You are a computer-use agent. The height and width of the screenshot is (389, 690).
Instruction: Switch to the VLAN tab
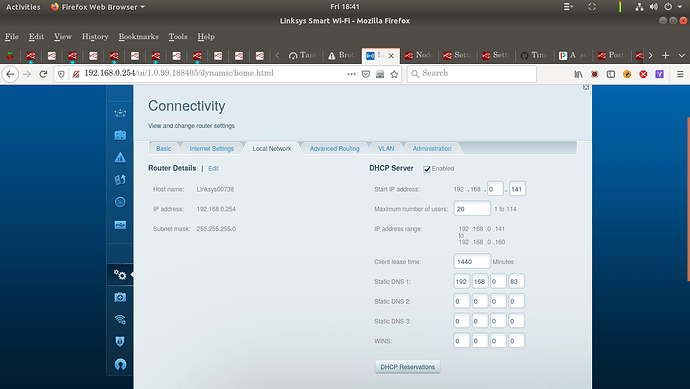(386, 149)
